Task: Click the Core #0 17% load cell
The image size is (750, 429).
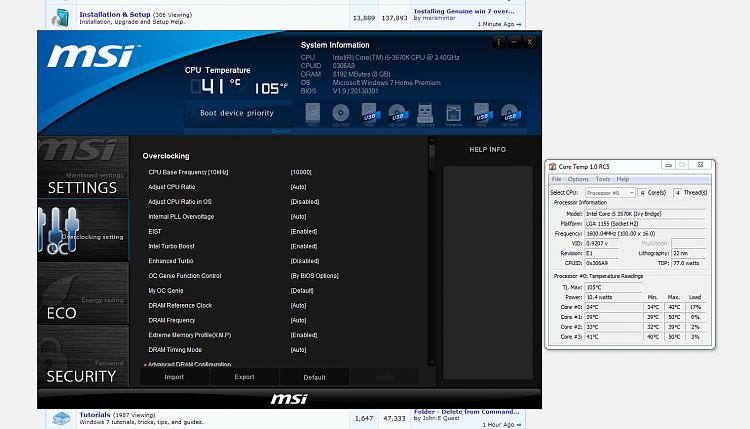Action: click(x=695, y=307)
